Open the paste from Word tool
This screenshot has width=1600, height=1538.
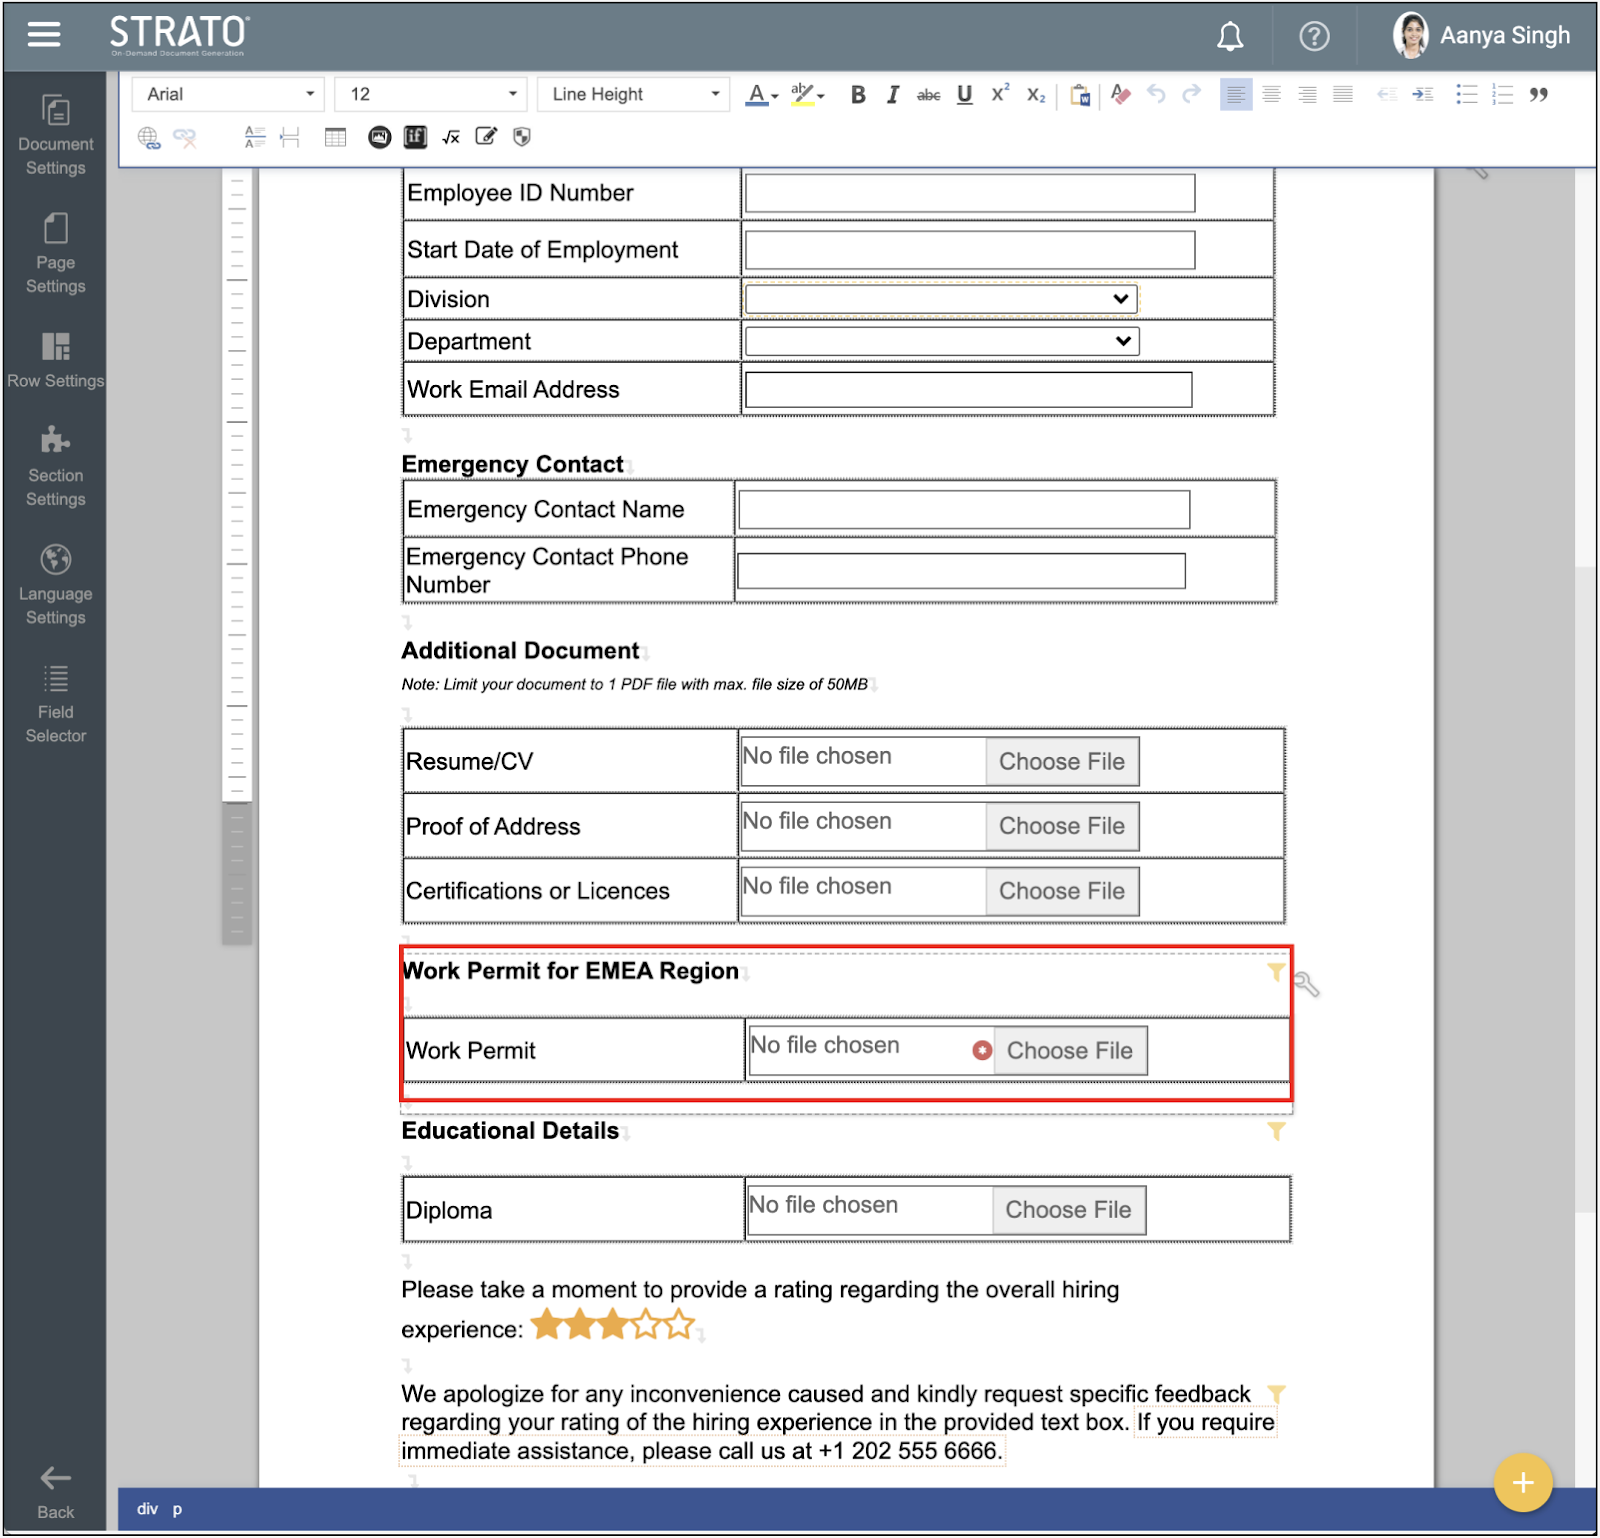(x=1080, y=94)
